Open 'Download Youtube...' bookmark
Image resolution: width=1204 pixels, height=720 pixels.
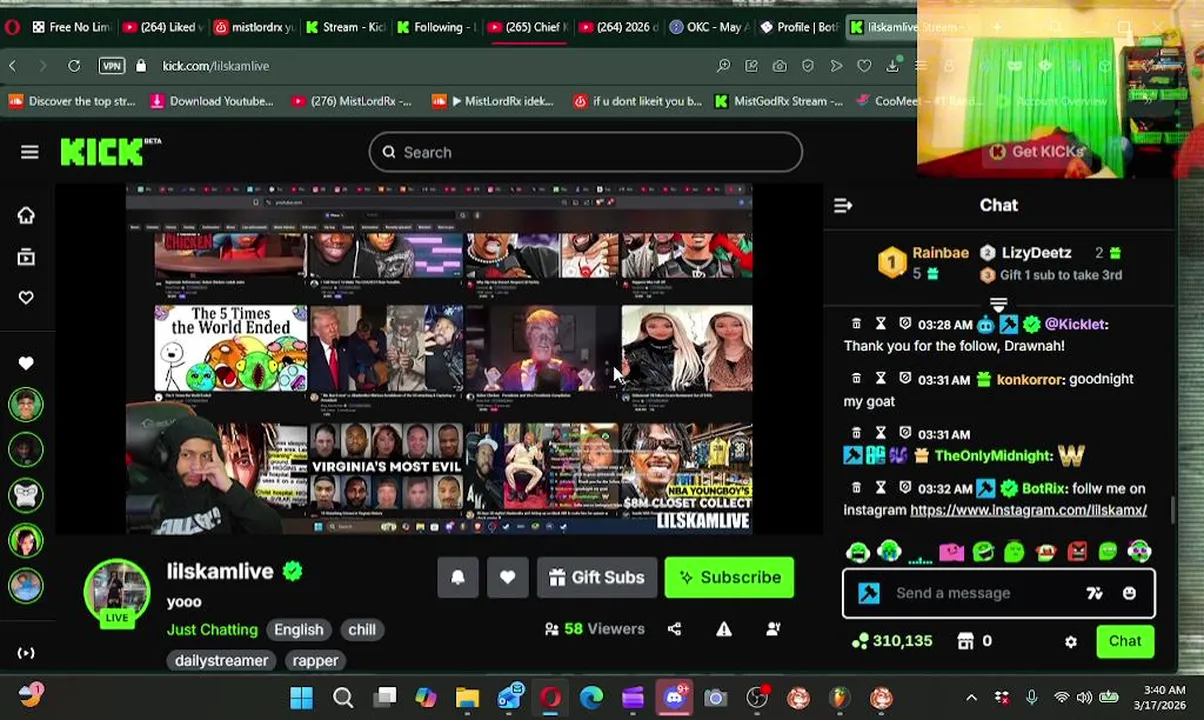(212, 101)
